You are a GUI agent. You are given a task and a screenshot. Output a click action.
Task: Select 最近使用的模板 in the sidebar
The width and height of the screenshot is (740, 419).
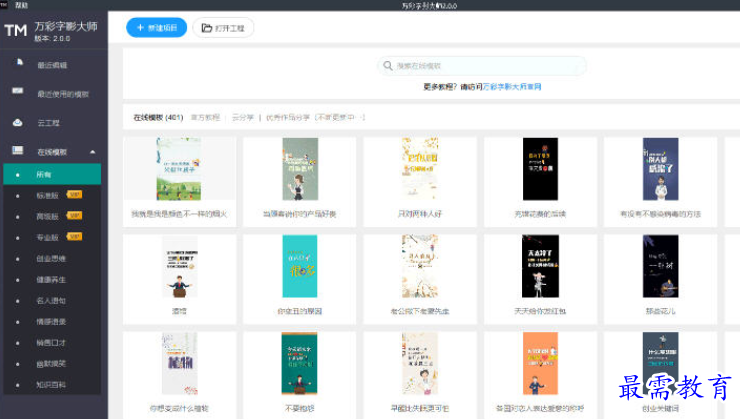point(63,94)
